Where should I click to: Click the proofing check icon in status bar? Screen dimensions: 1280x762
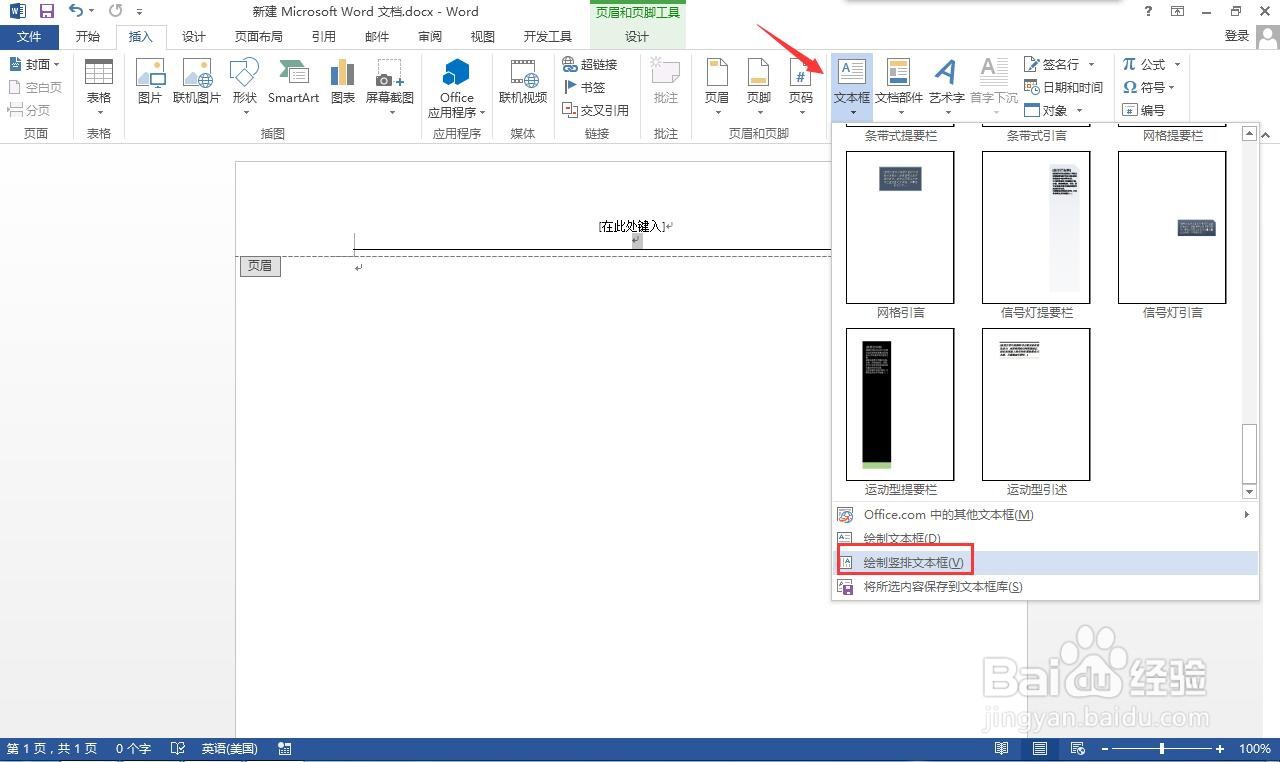click(178, 749)
